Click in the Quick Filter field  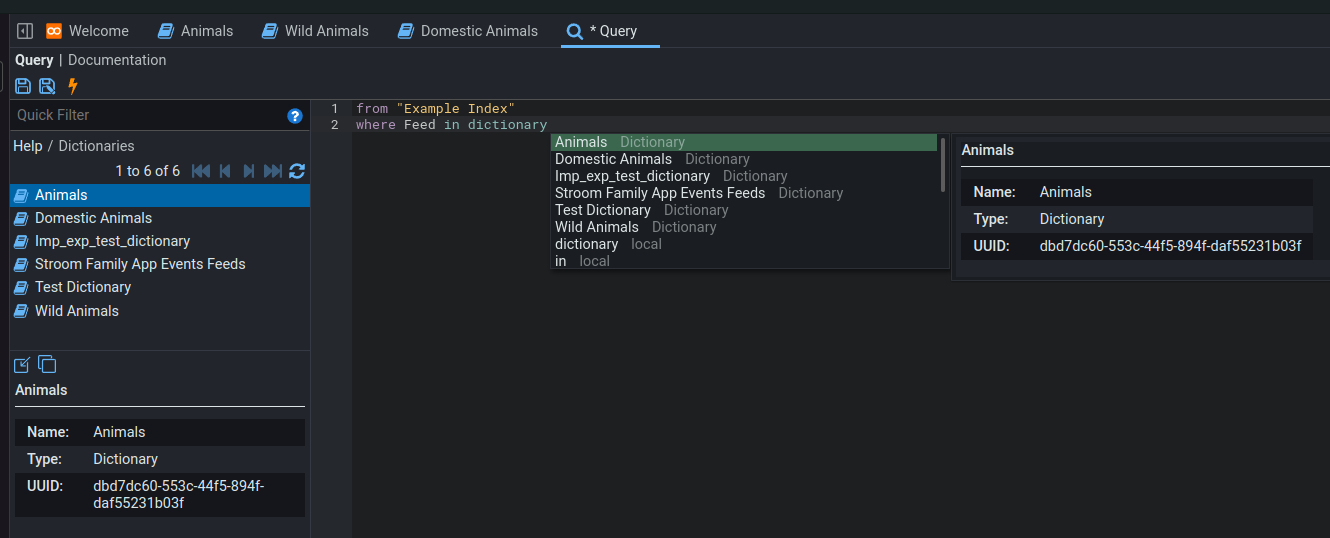point(145,115)
